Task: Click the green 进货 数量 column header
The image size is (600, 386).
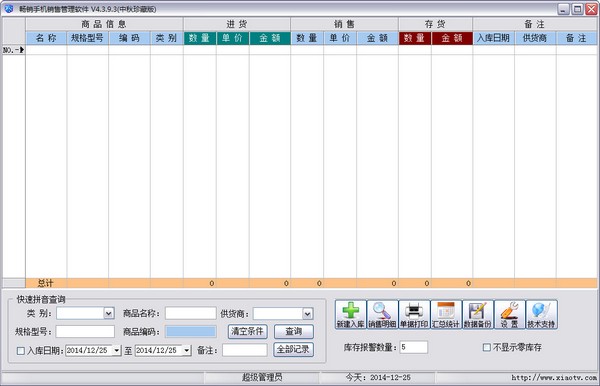Action: coord(200,38)
